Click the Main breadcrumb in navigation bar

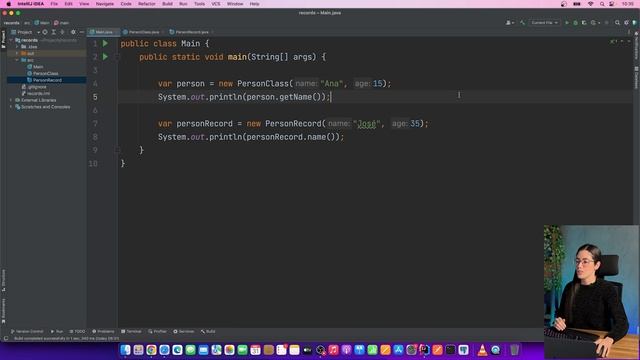[42, 23]
